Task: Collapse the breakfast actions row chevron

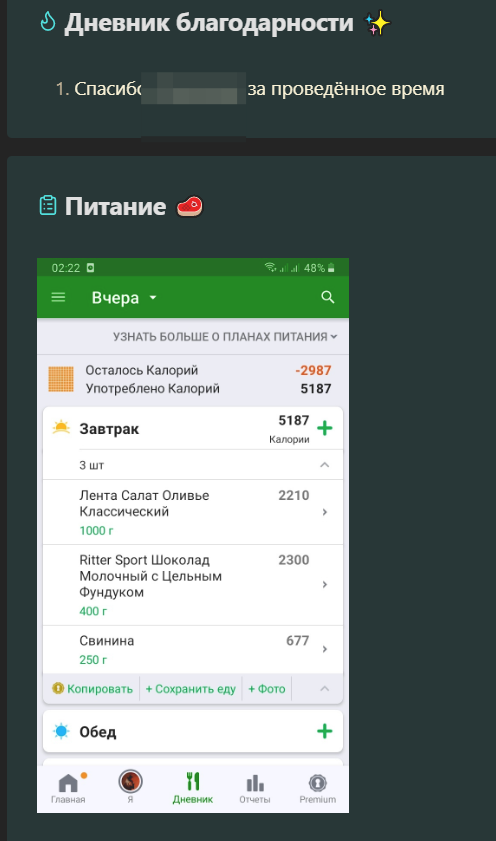Action: click(x=324, y=689)
